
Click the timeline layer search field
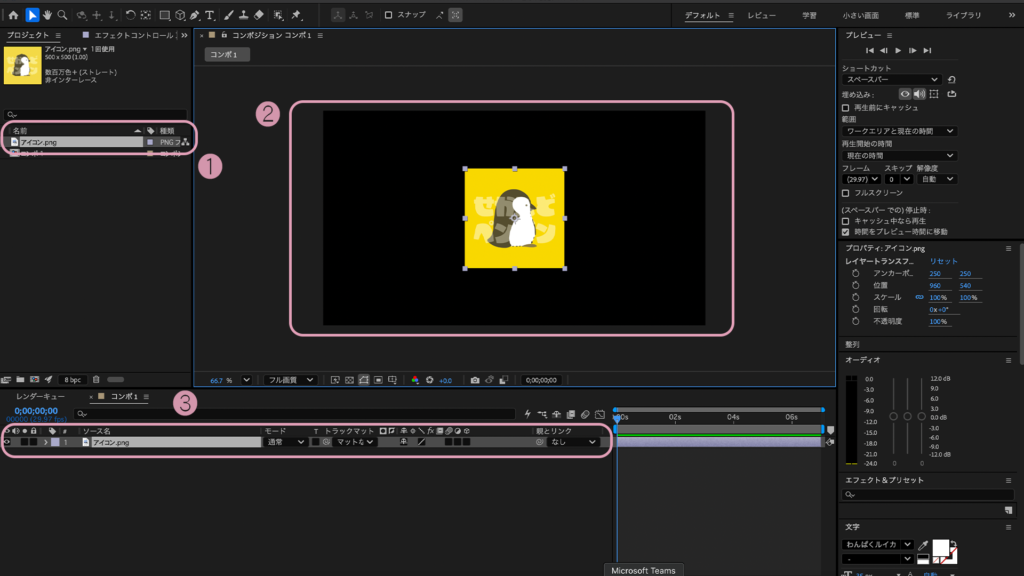[x=295, y=414]
